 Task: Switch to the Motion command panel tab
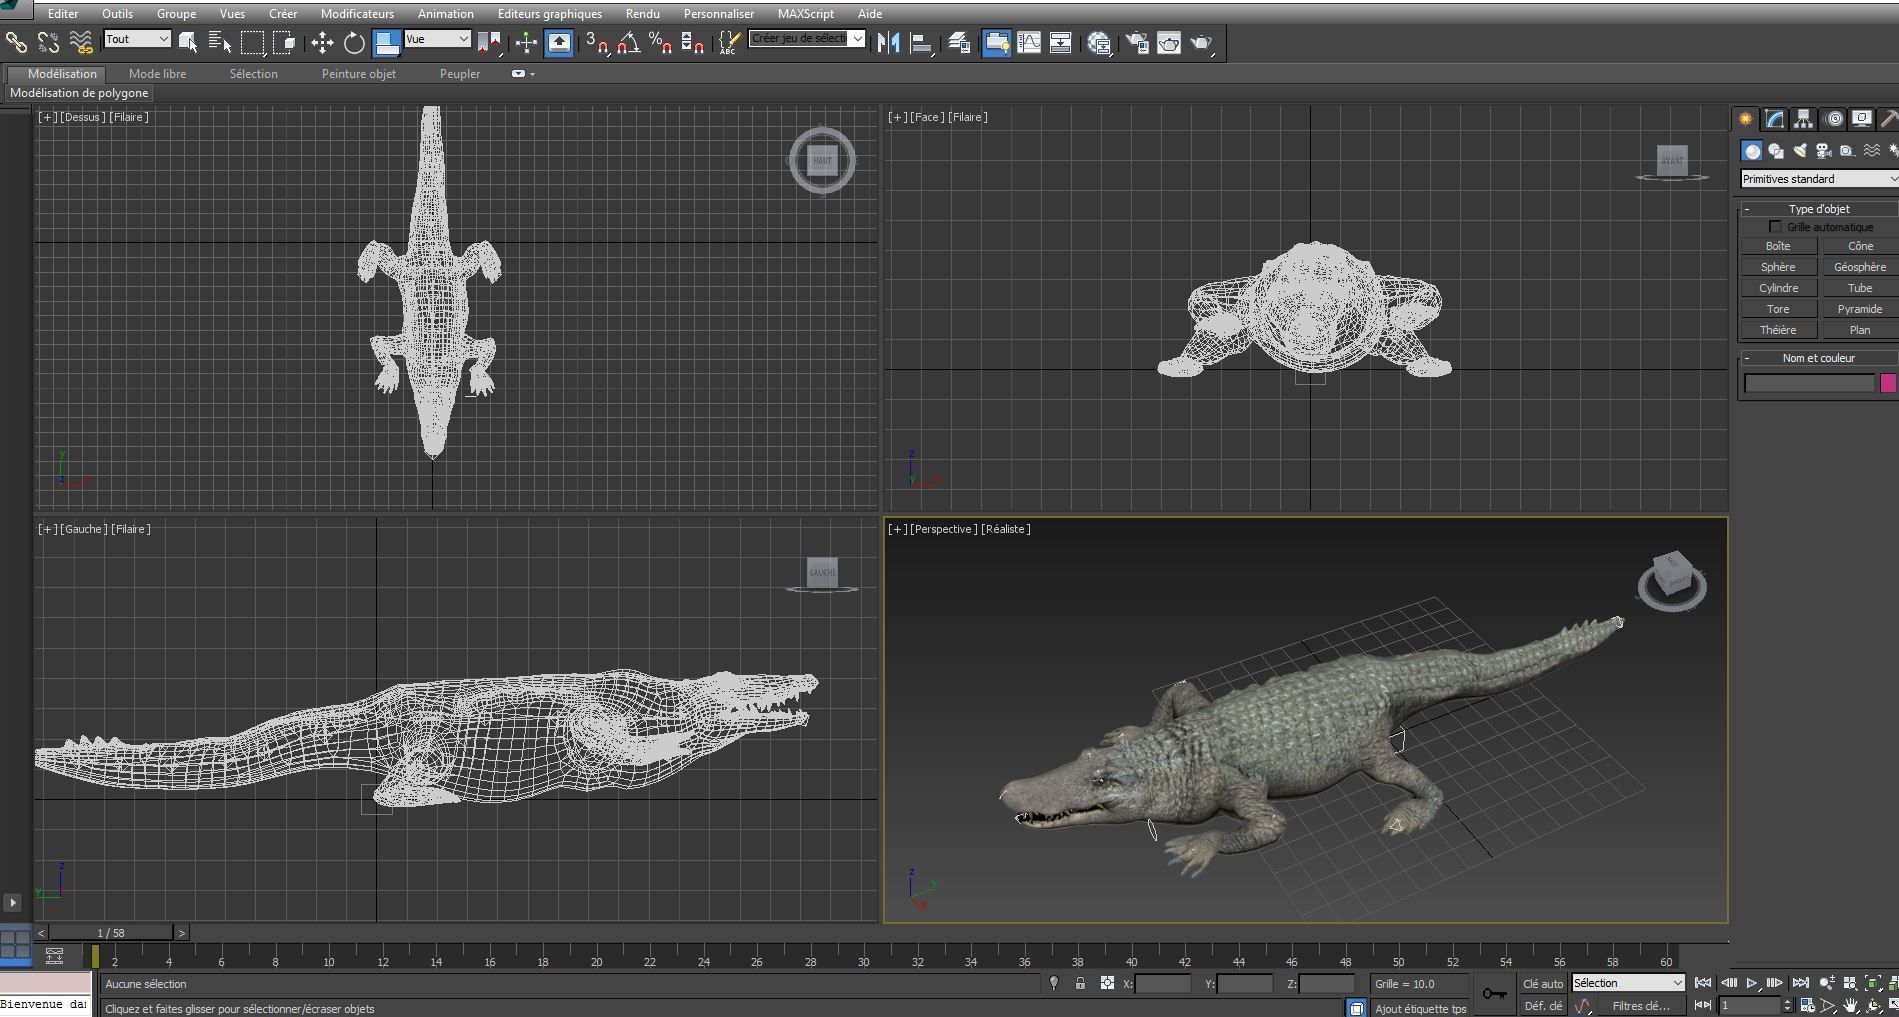(x=1833, y=119)
